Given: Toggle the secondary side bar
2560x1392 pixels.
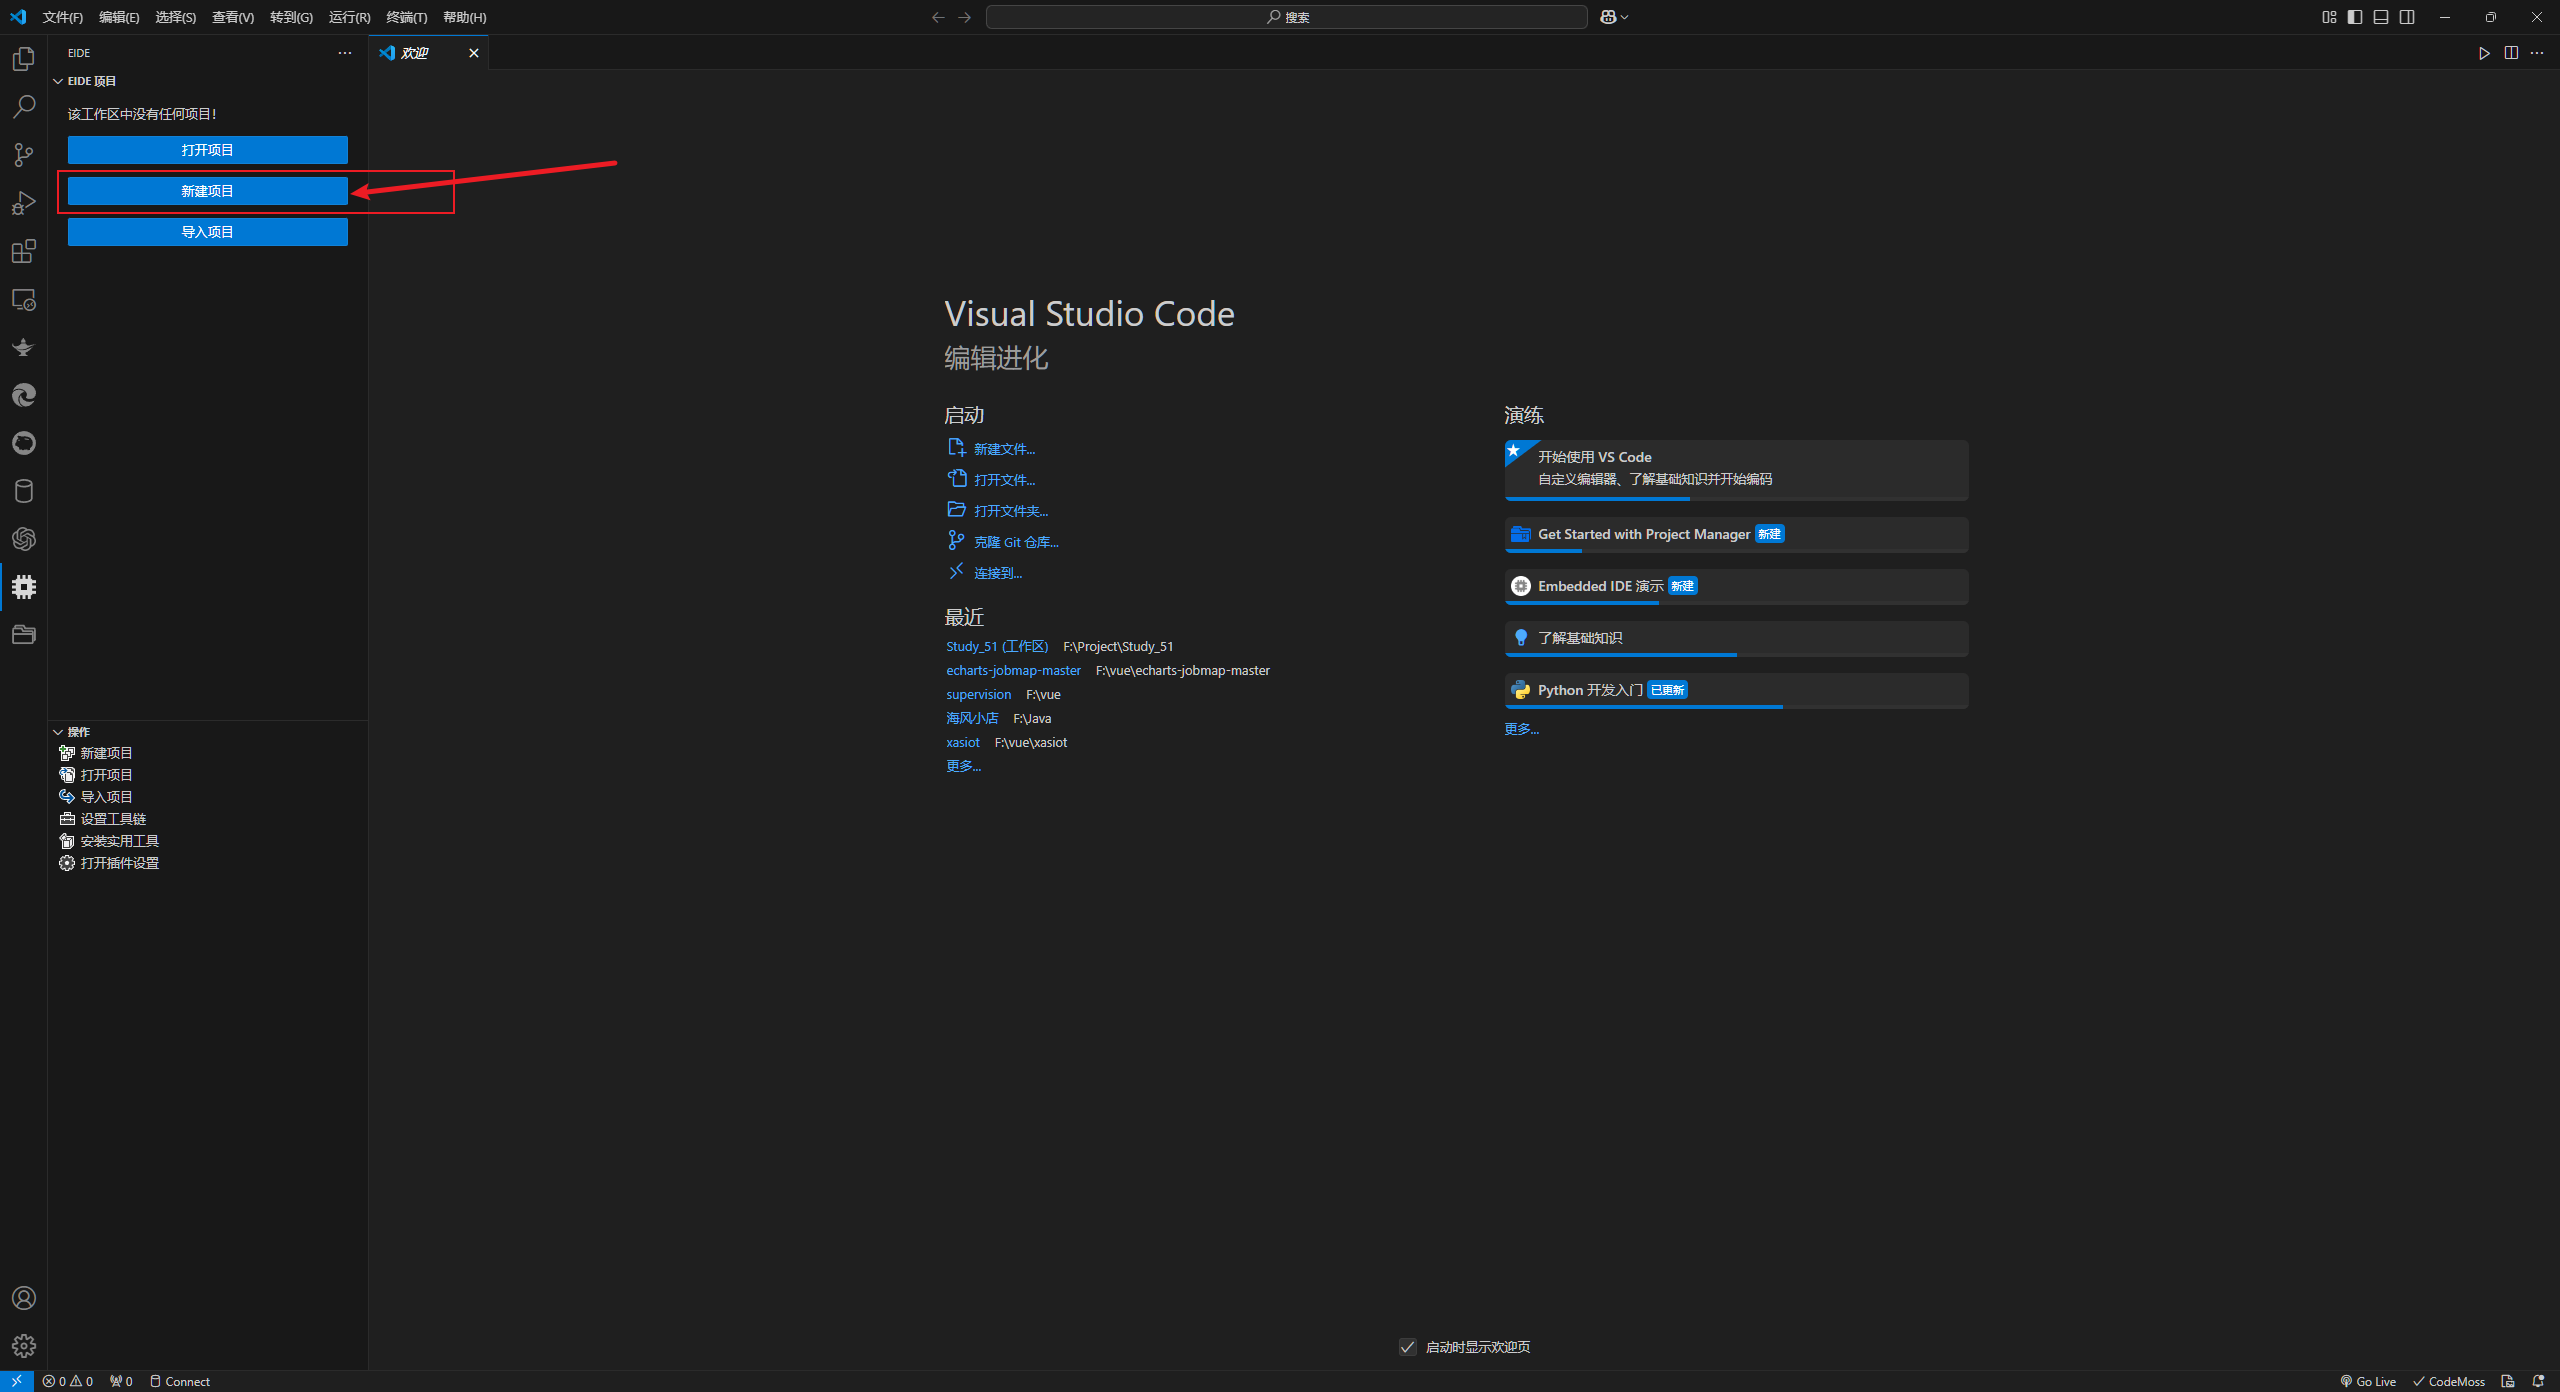Looking at the screenshot, I should [2407, 17].
